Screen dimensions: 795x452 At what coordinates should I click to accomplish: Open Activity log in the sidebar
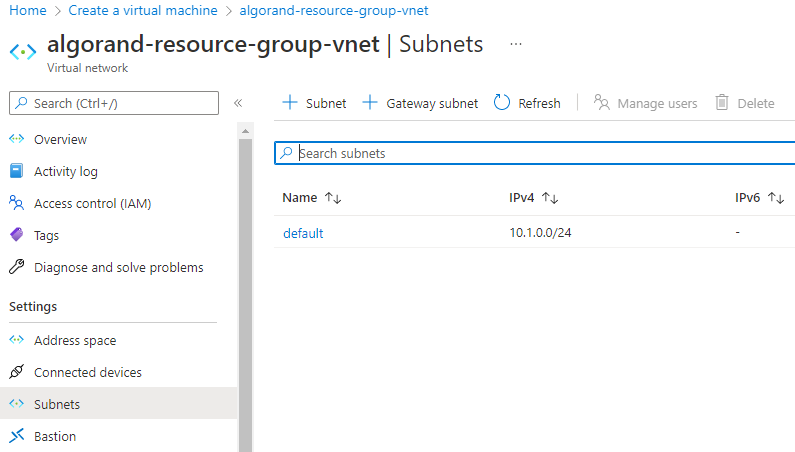[66, 171]
